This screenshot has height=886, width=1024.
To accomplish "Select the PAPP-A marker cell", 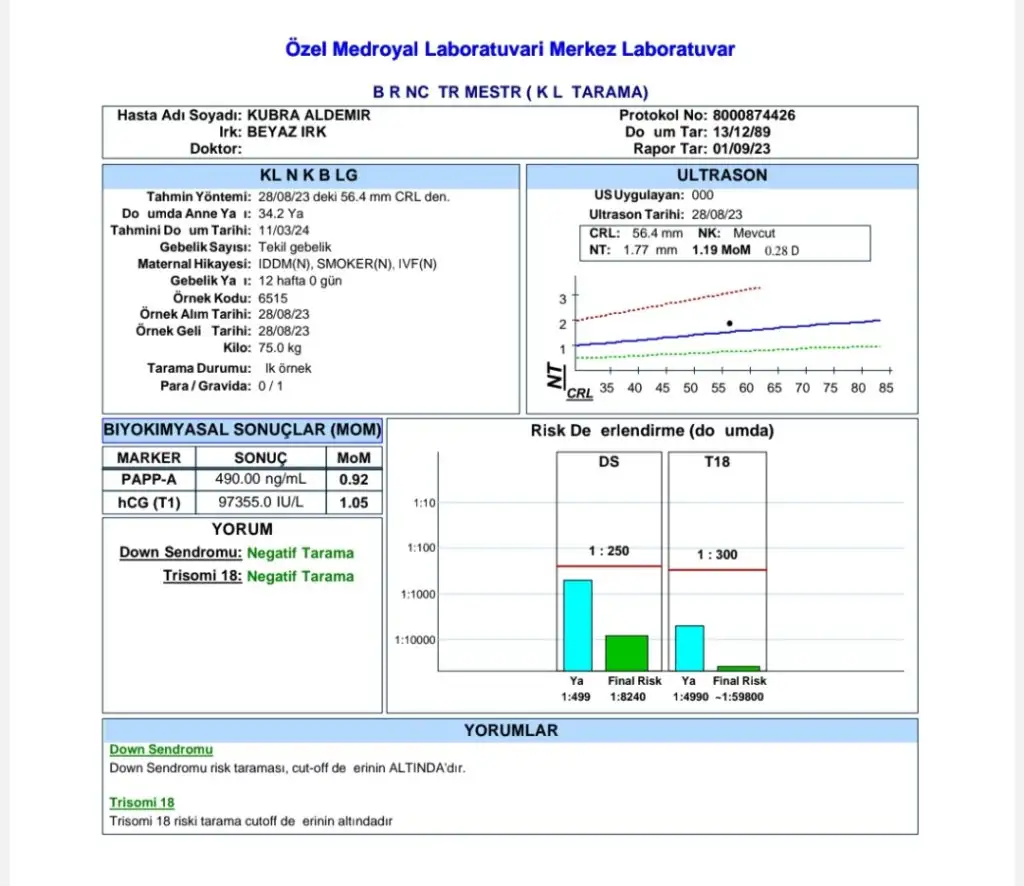I will point(149,479).
